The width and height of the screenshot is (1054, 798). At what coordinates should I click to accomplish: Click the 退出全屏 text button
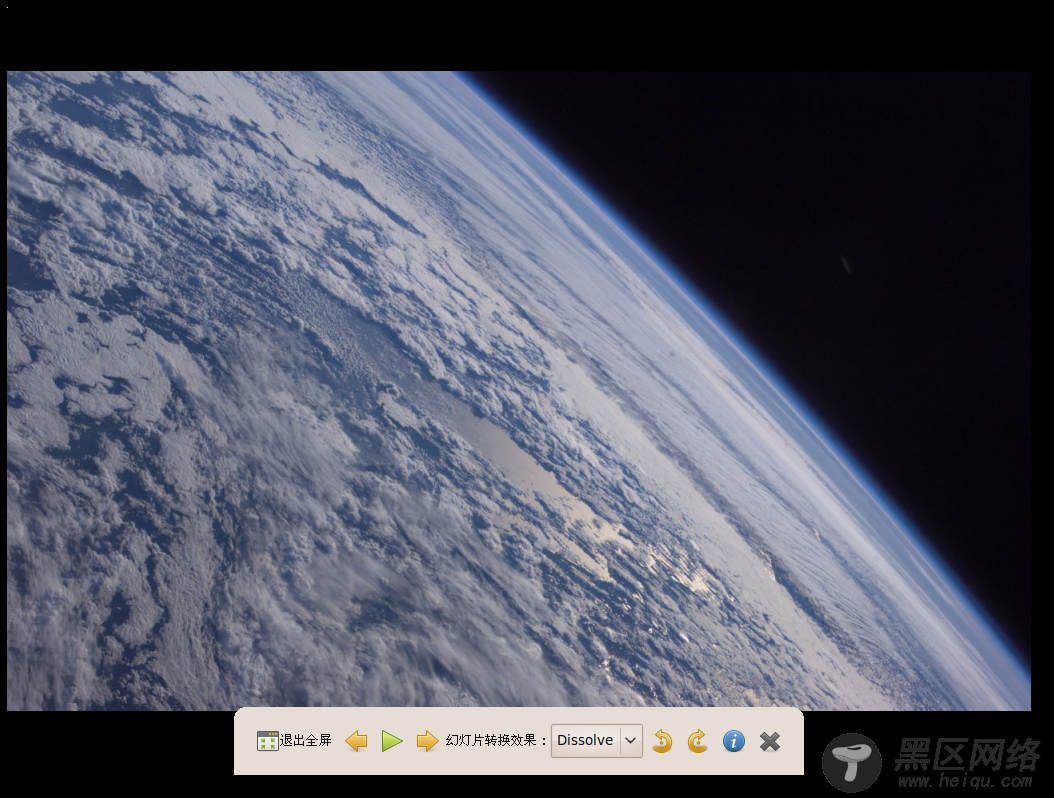pos(306,740)
